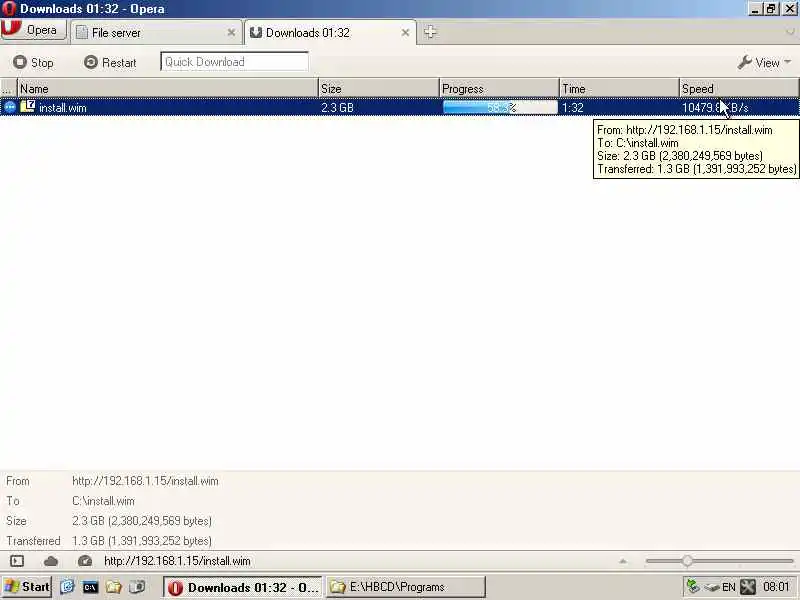Close the File server tab
The image size is (800, 600).
coord(231,33)
